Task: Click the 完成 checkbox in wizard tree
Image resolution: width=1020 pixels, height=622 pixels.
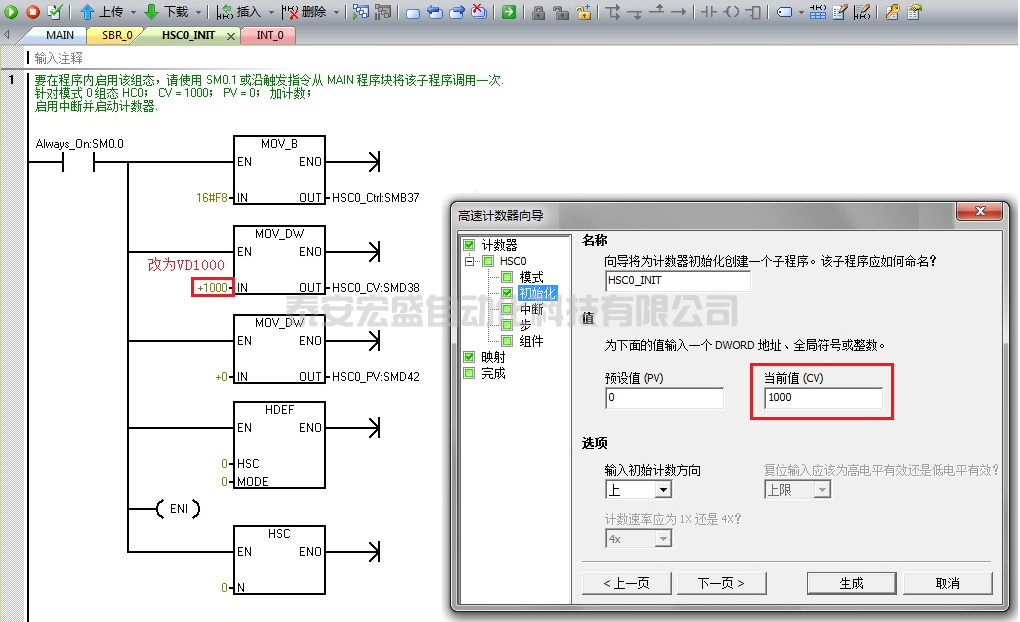Action: pyautogui.click(x=469, y=373)
